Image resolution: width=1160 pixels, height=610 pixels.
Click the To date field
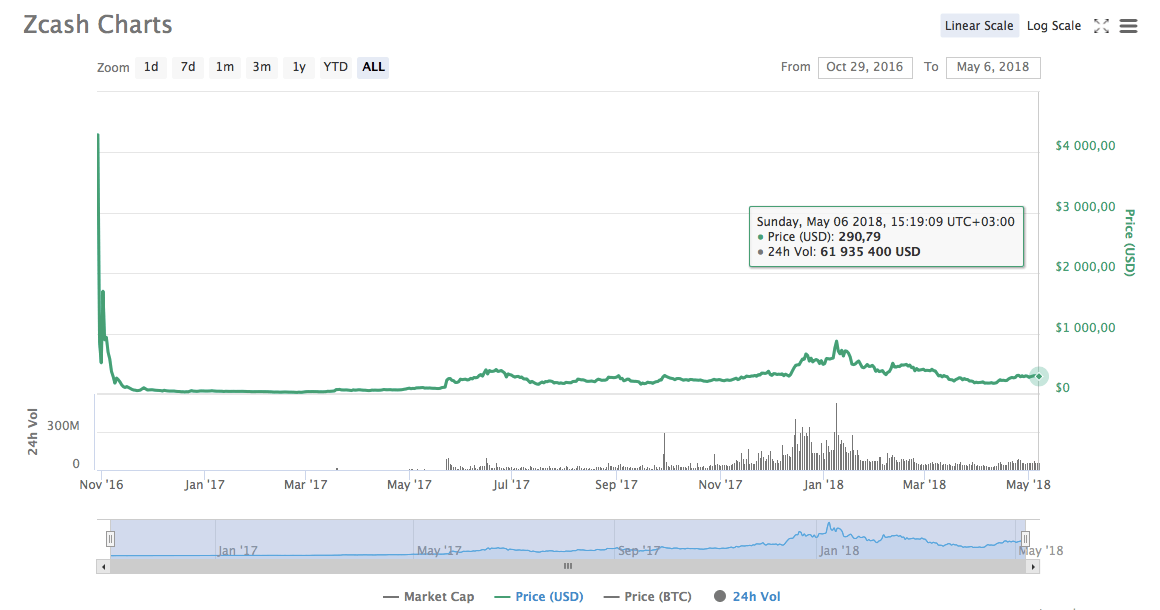(x=993, y=67)
